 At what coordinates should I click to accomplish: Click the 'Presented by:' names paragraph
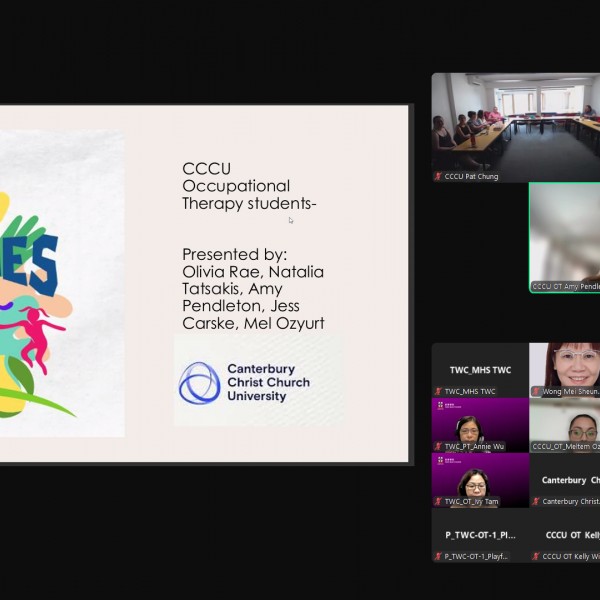click(253, 289)
